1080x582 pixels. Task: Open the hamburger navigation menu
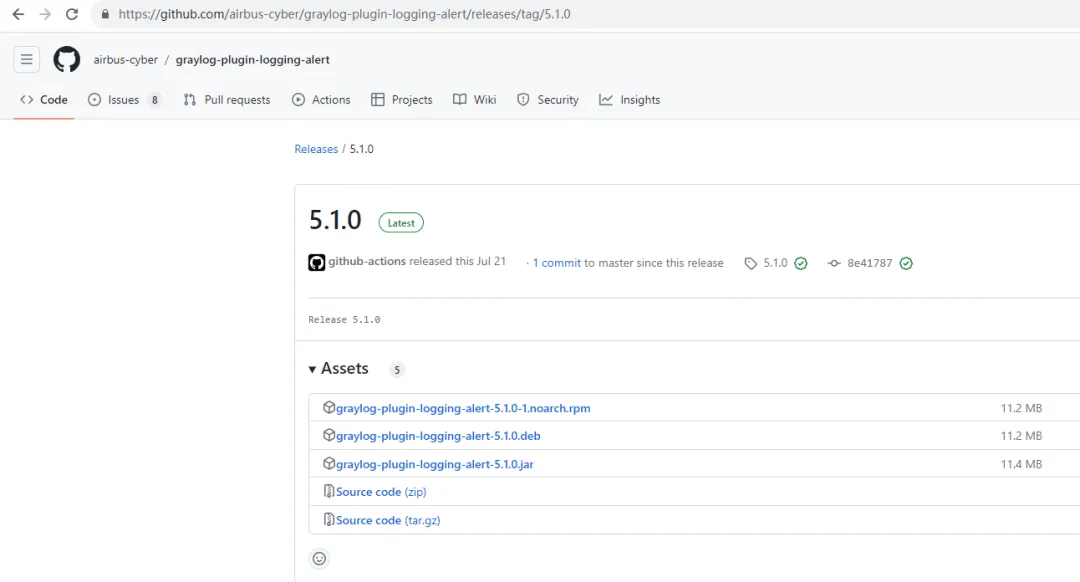[x=27, y=59]
